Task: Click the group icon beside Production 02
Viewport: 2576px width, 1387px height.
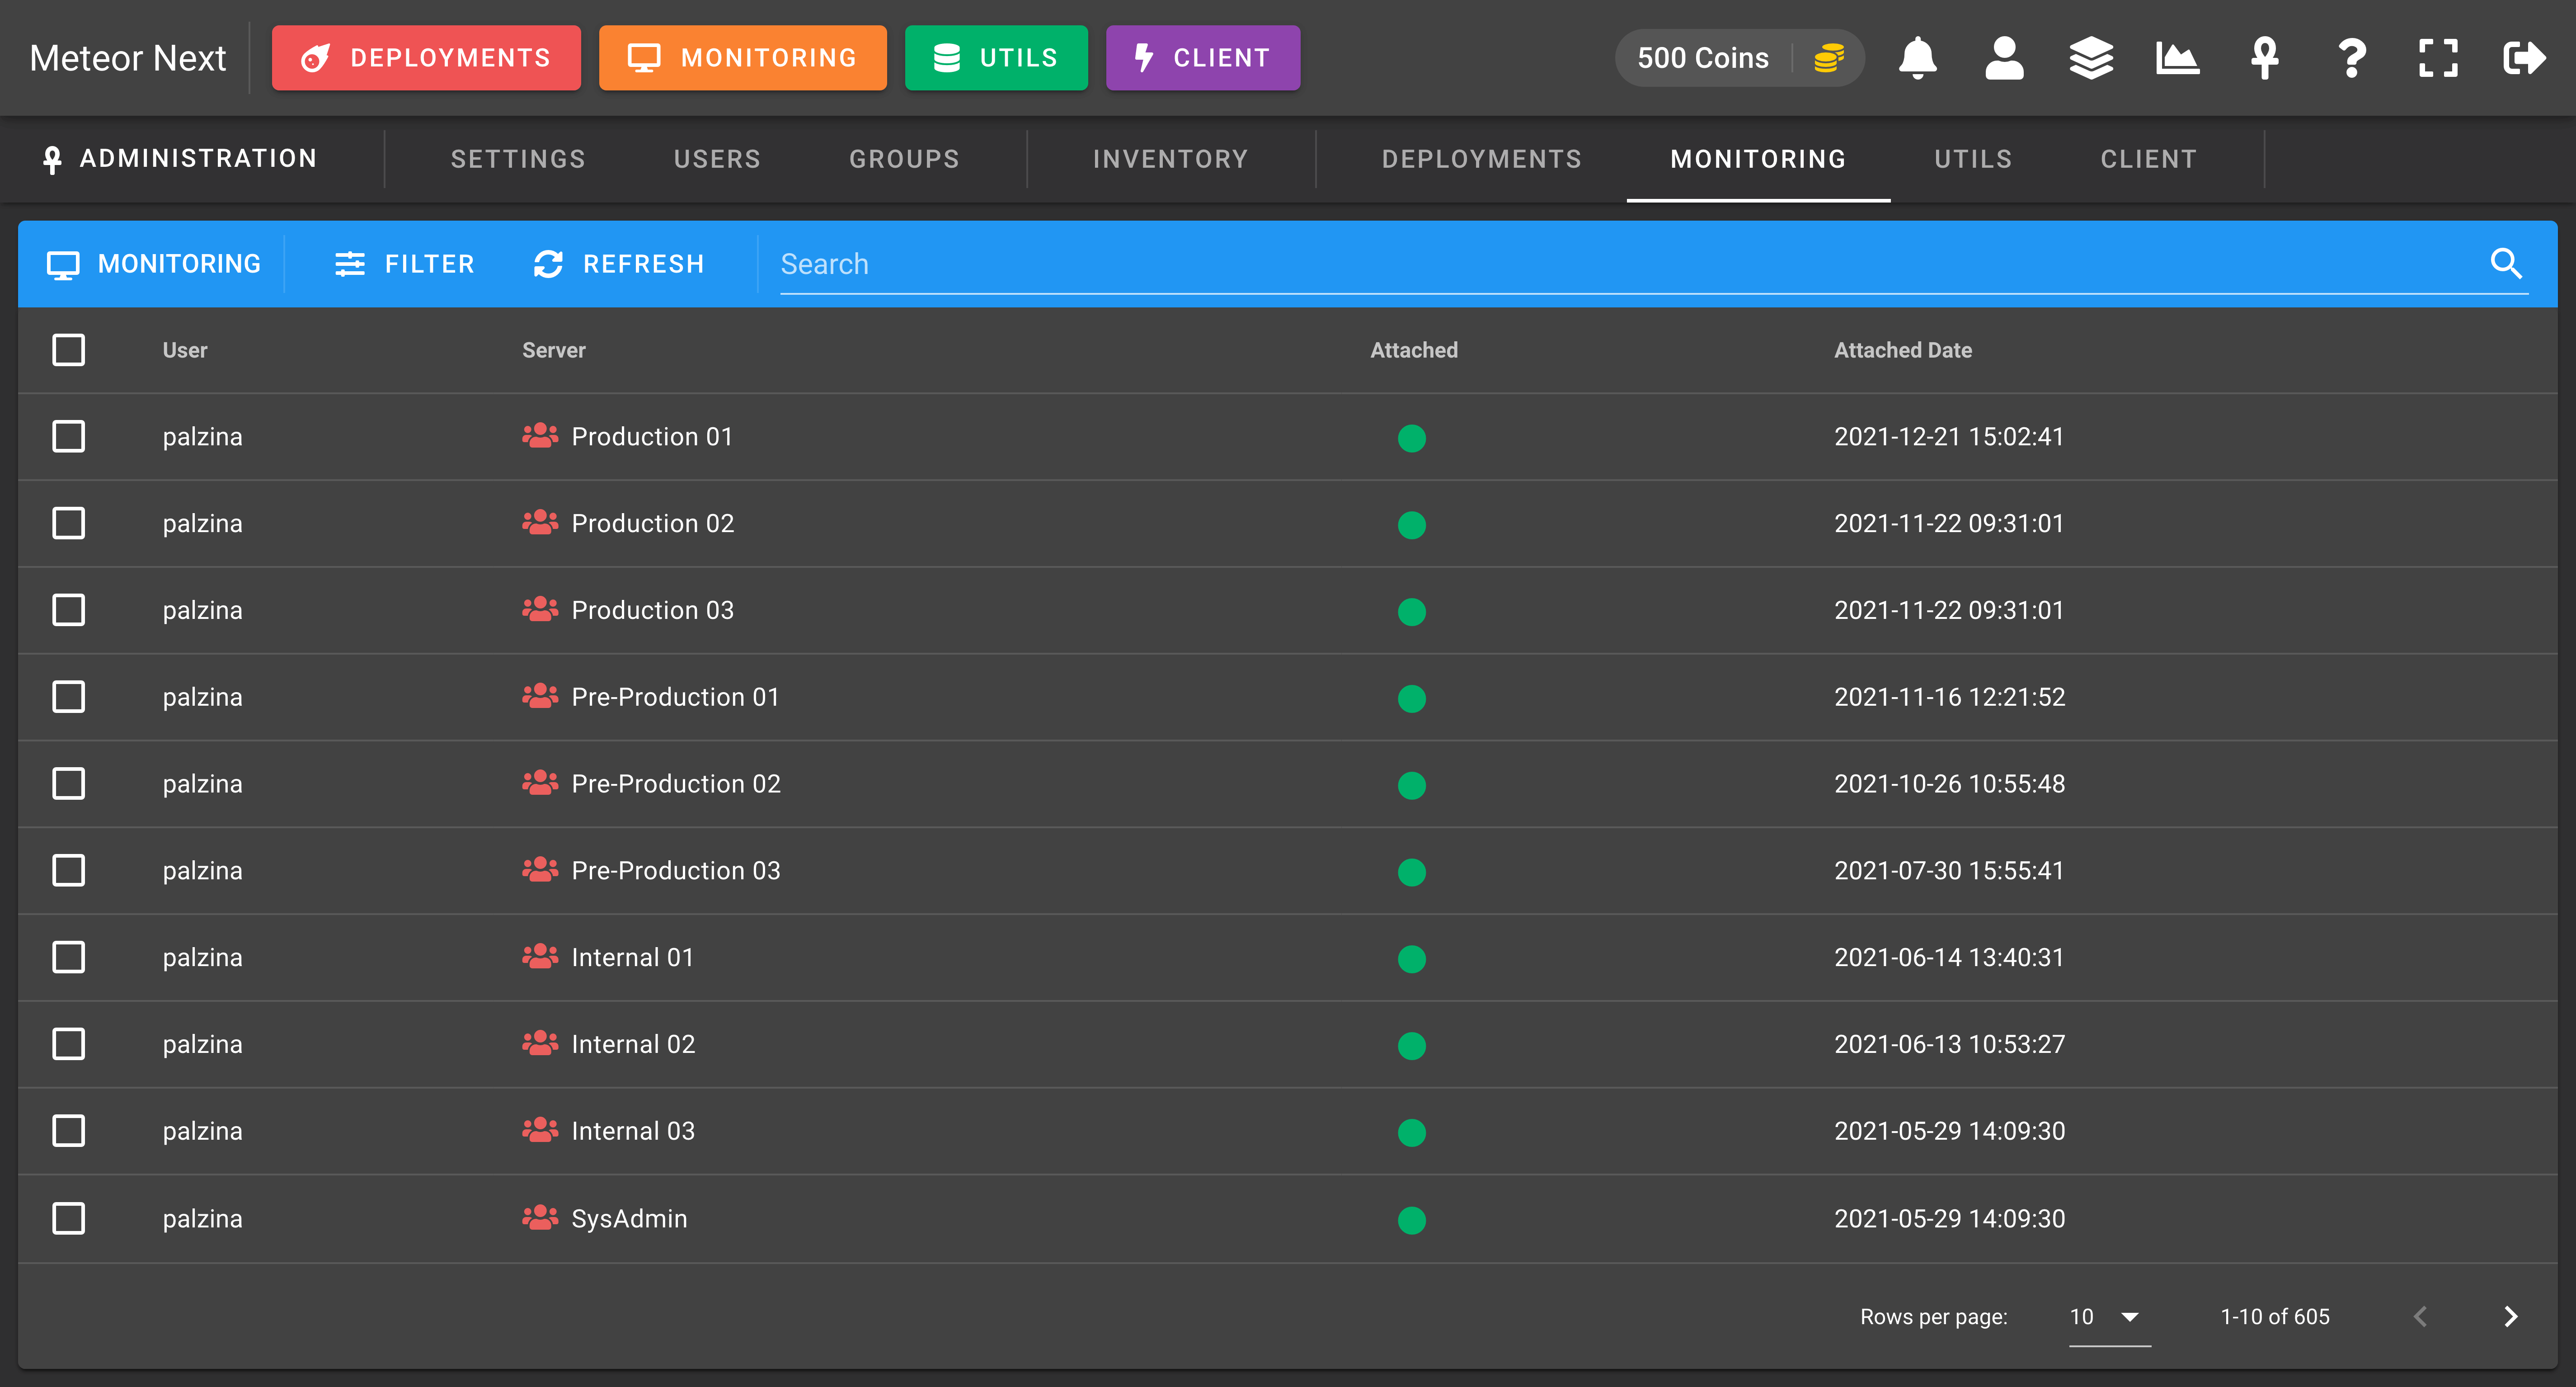Action: point(540,523)
